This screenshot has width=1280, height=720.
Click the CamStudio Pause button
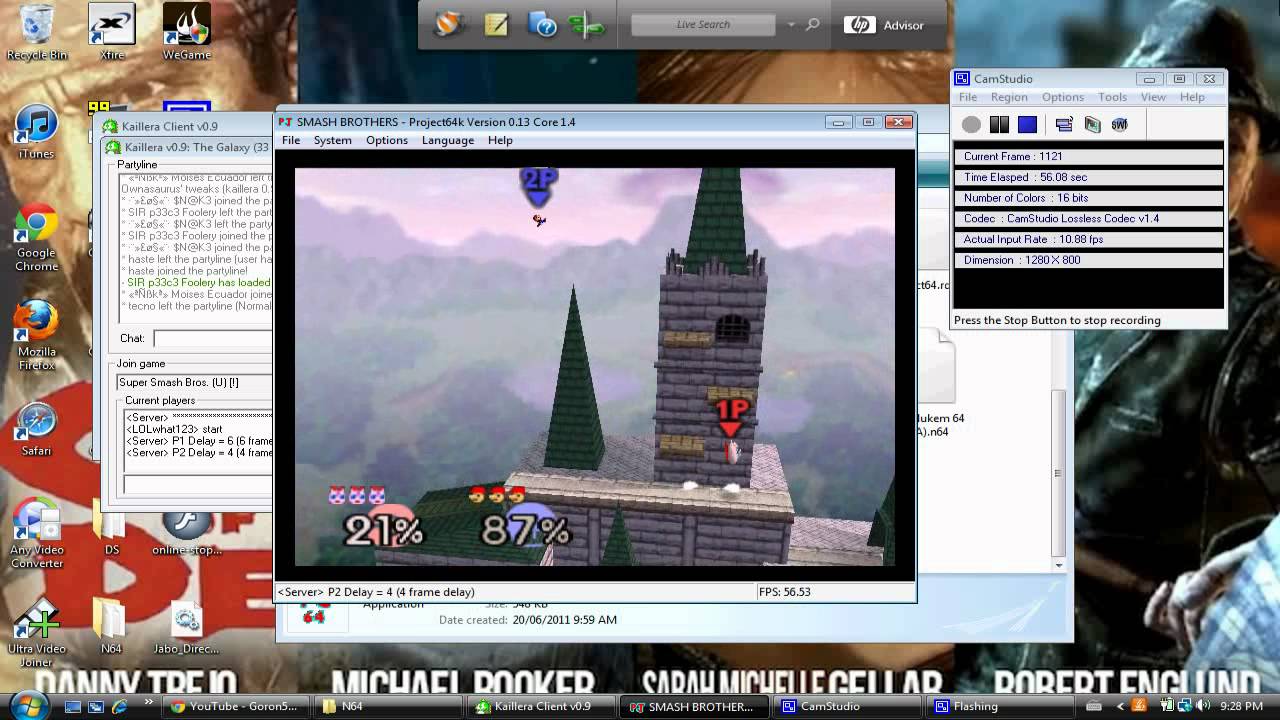[999, 124]
